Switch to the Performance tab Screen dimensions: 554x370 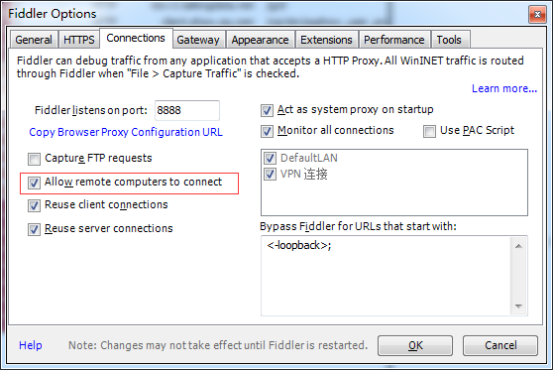pos(394,40)
